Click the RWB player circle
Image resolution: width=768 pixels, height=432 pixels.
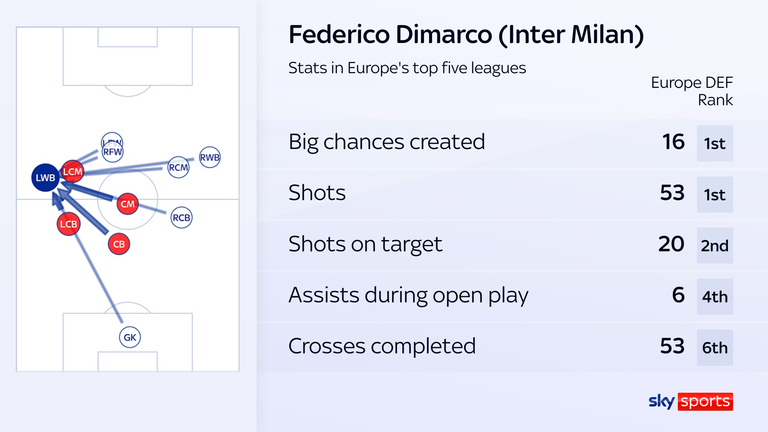click(210, 157)
